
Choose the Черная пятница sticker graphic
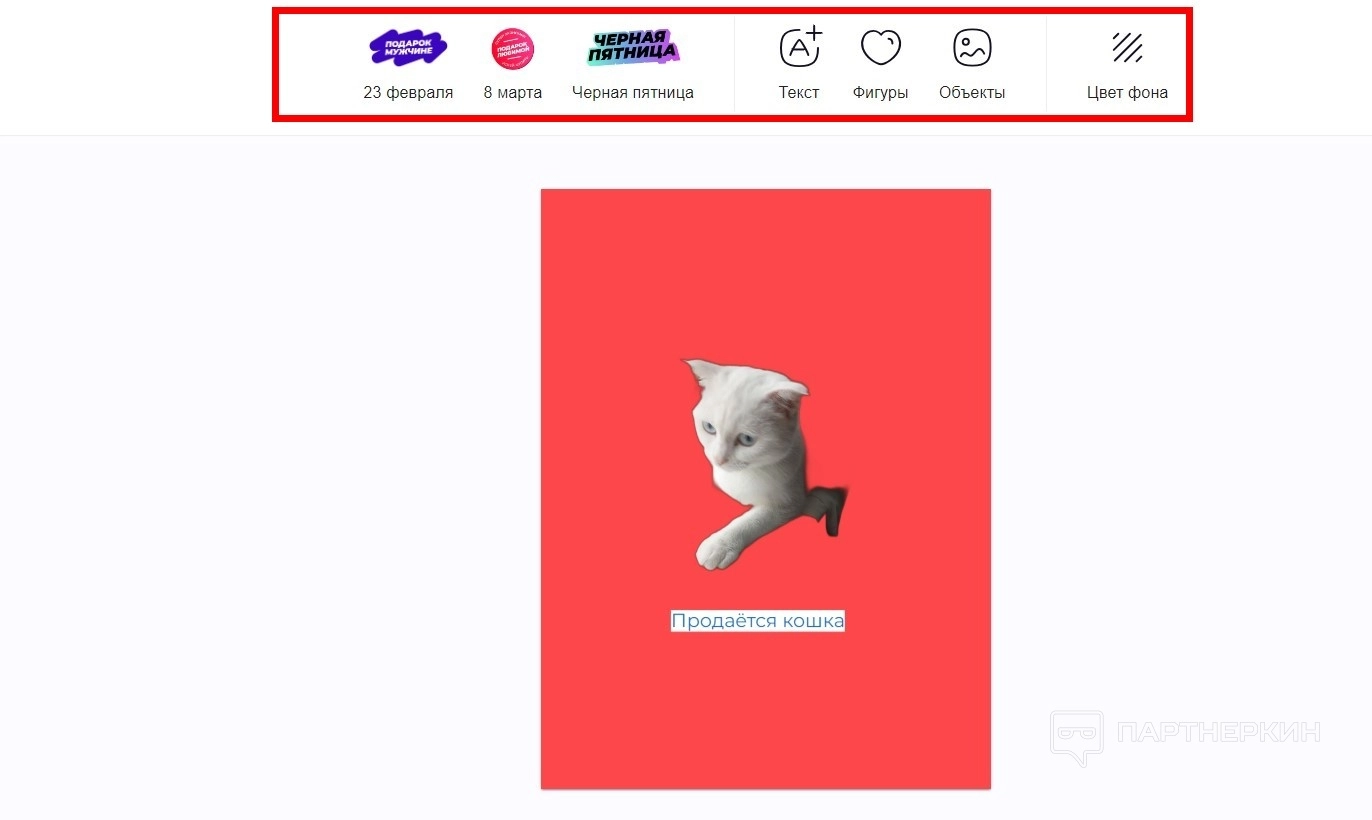(633, 48)
